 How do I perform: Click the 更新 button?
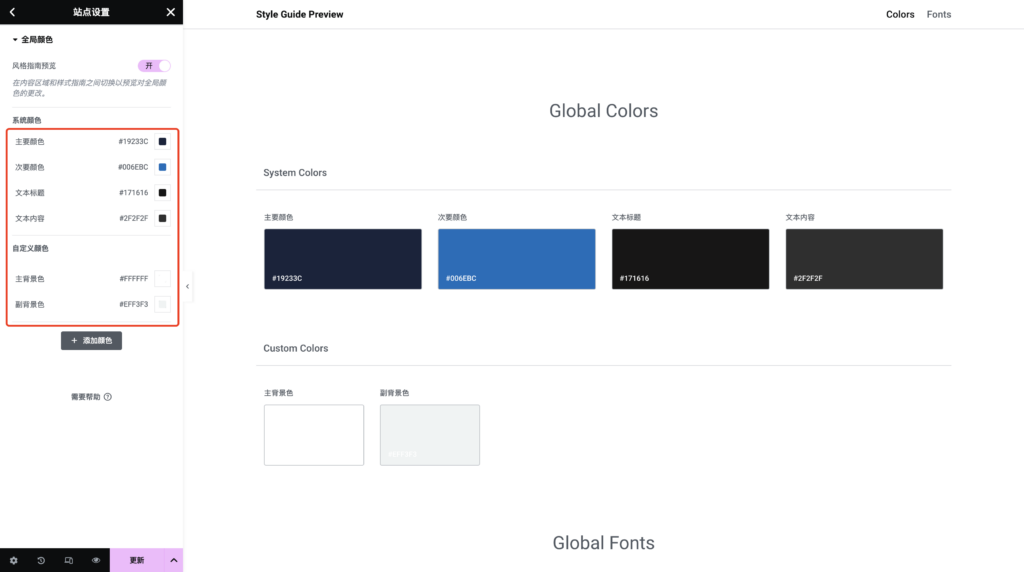pos(136,560)
